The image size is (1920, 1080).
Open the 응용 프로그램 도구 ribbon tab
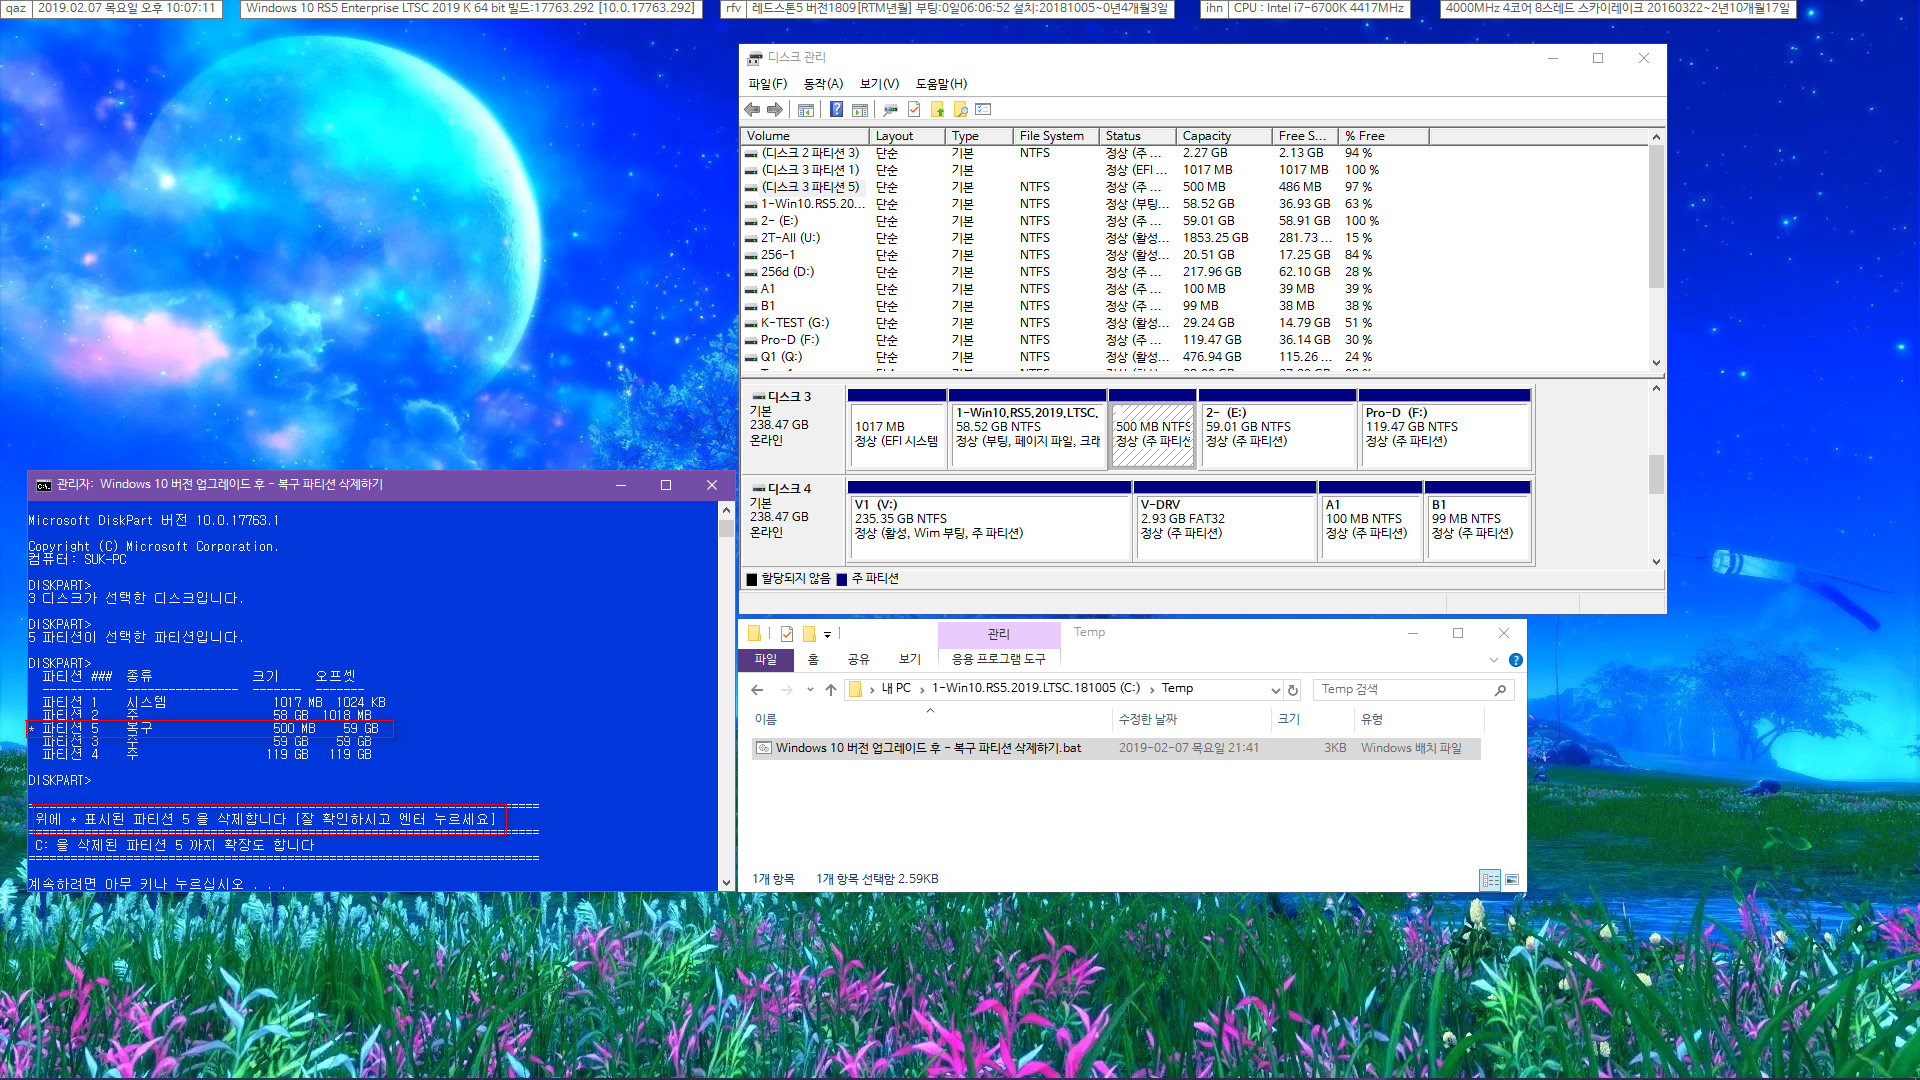pyautogui.click(x=999, y=660)
